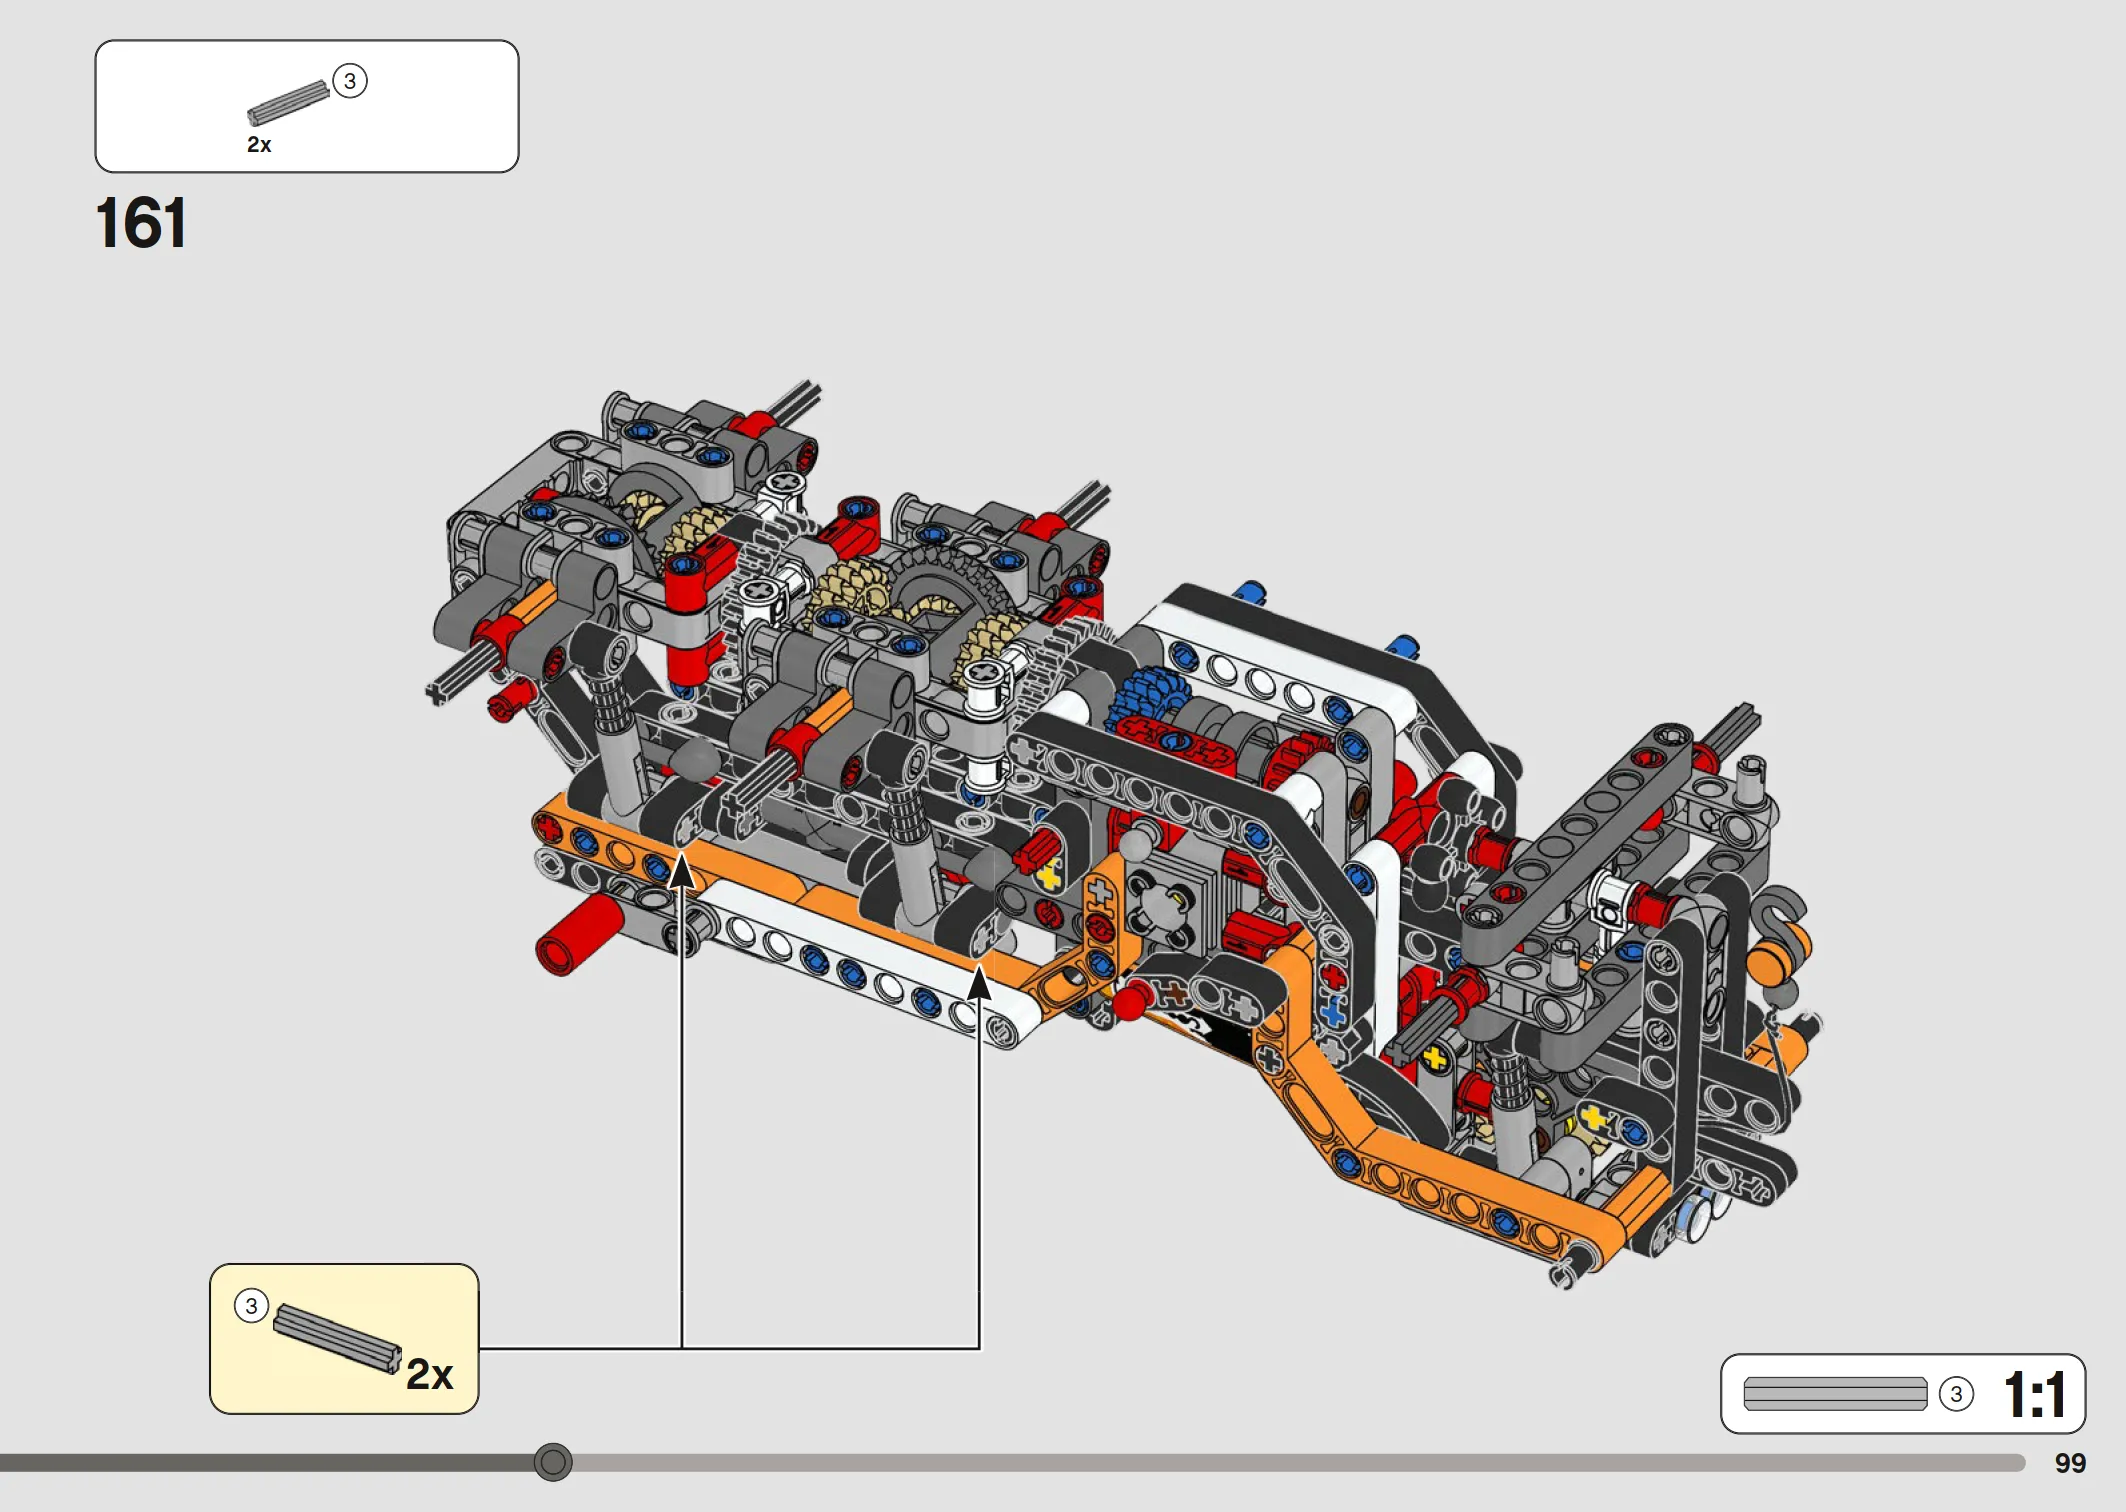Viewport: 2126px width, 1512px height.
Task: Click the 2x text in the yellow callout
Action: click(x=430, y=1375)
